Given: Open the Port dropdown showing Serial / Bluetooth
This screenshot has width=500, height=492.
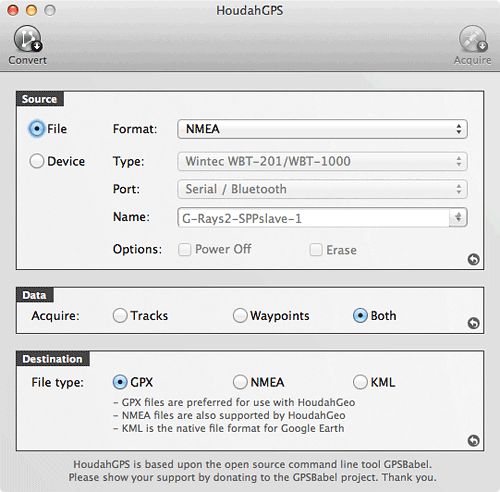Looking at the screenshot, I should click(x=322, y=189).
